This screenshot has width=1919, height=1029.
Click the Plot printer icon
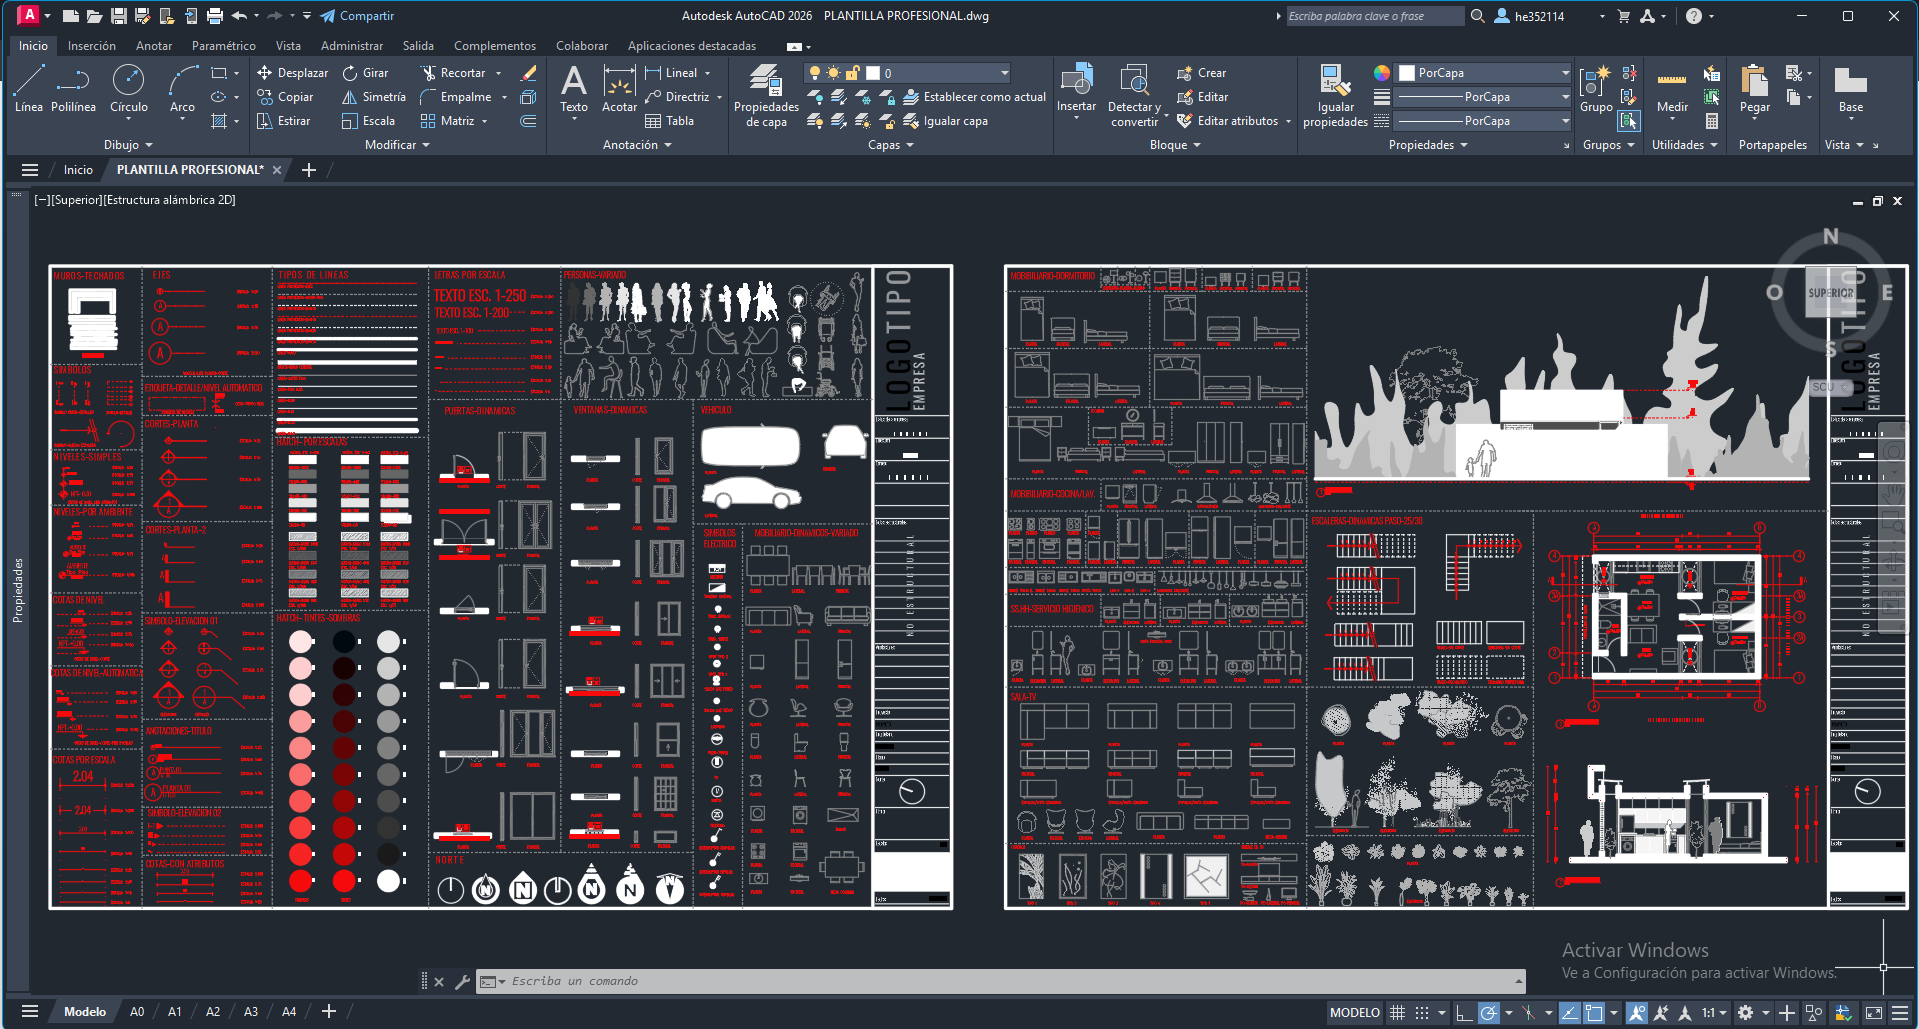coord(214,16)
